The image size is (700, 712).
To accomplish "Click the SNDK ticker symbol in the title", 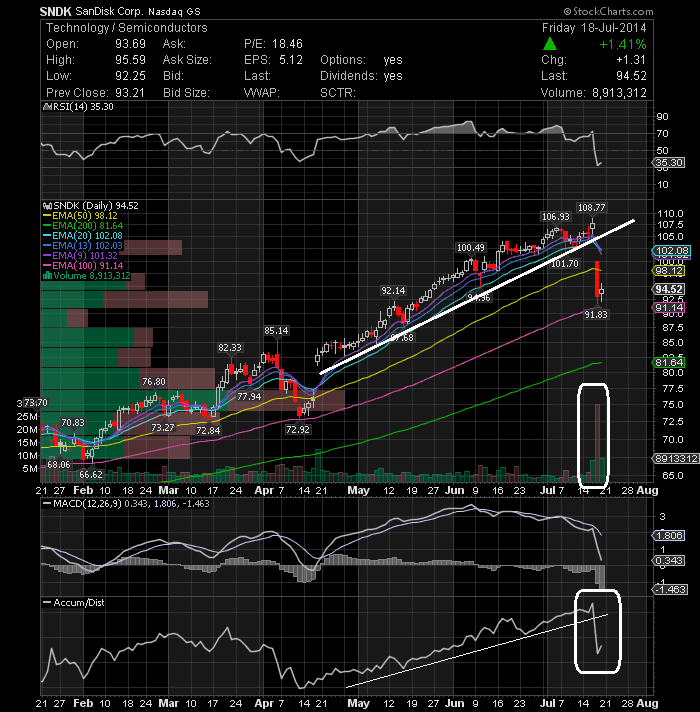I will coord(55,11).
